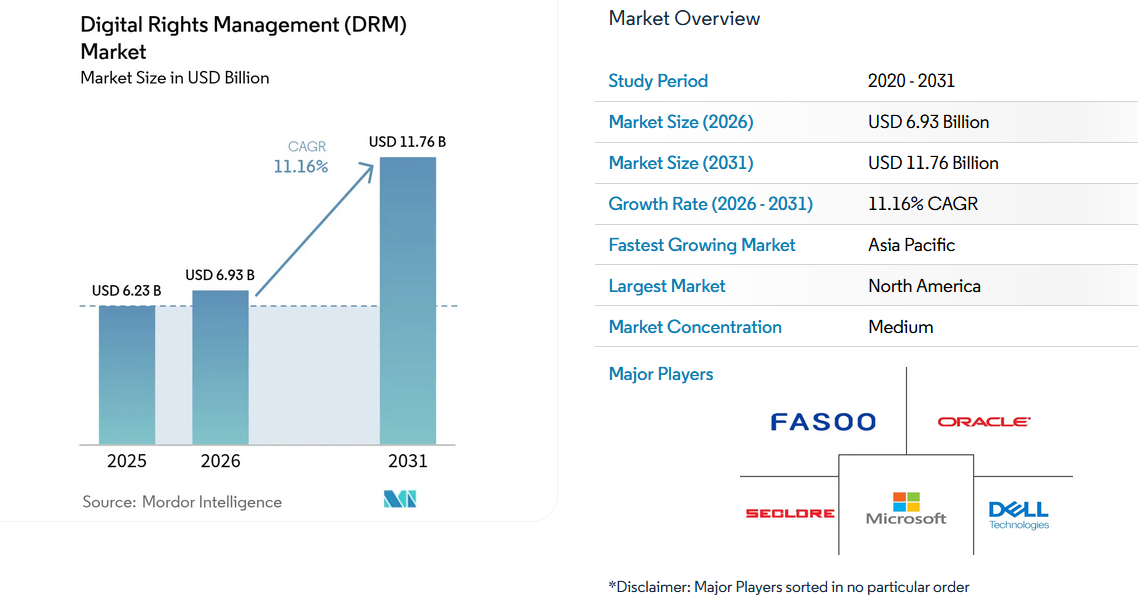Click the 'Largest Market' label
The width and height of the screenshot is (1138, 600).
(x=667, y=286)
